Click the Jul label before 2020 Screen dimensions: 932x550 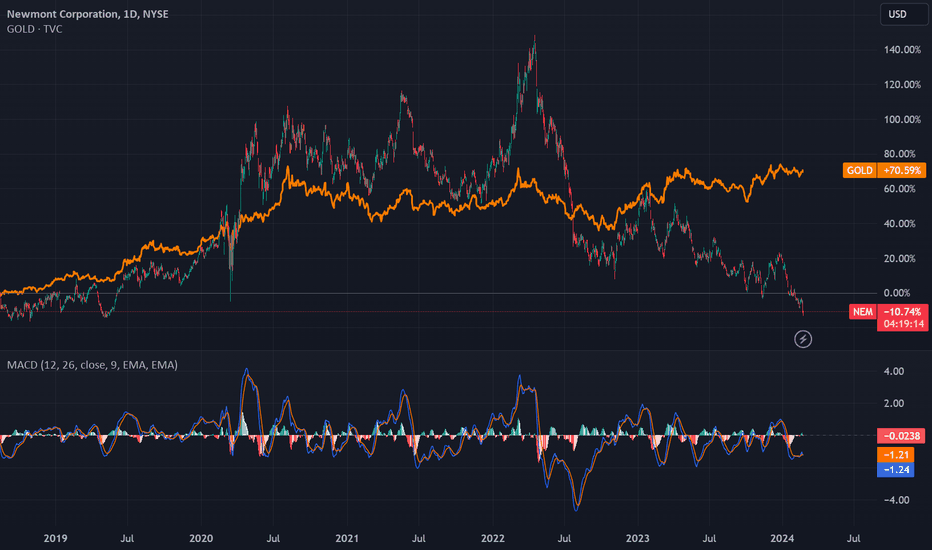[127, 538]
